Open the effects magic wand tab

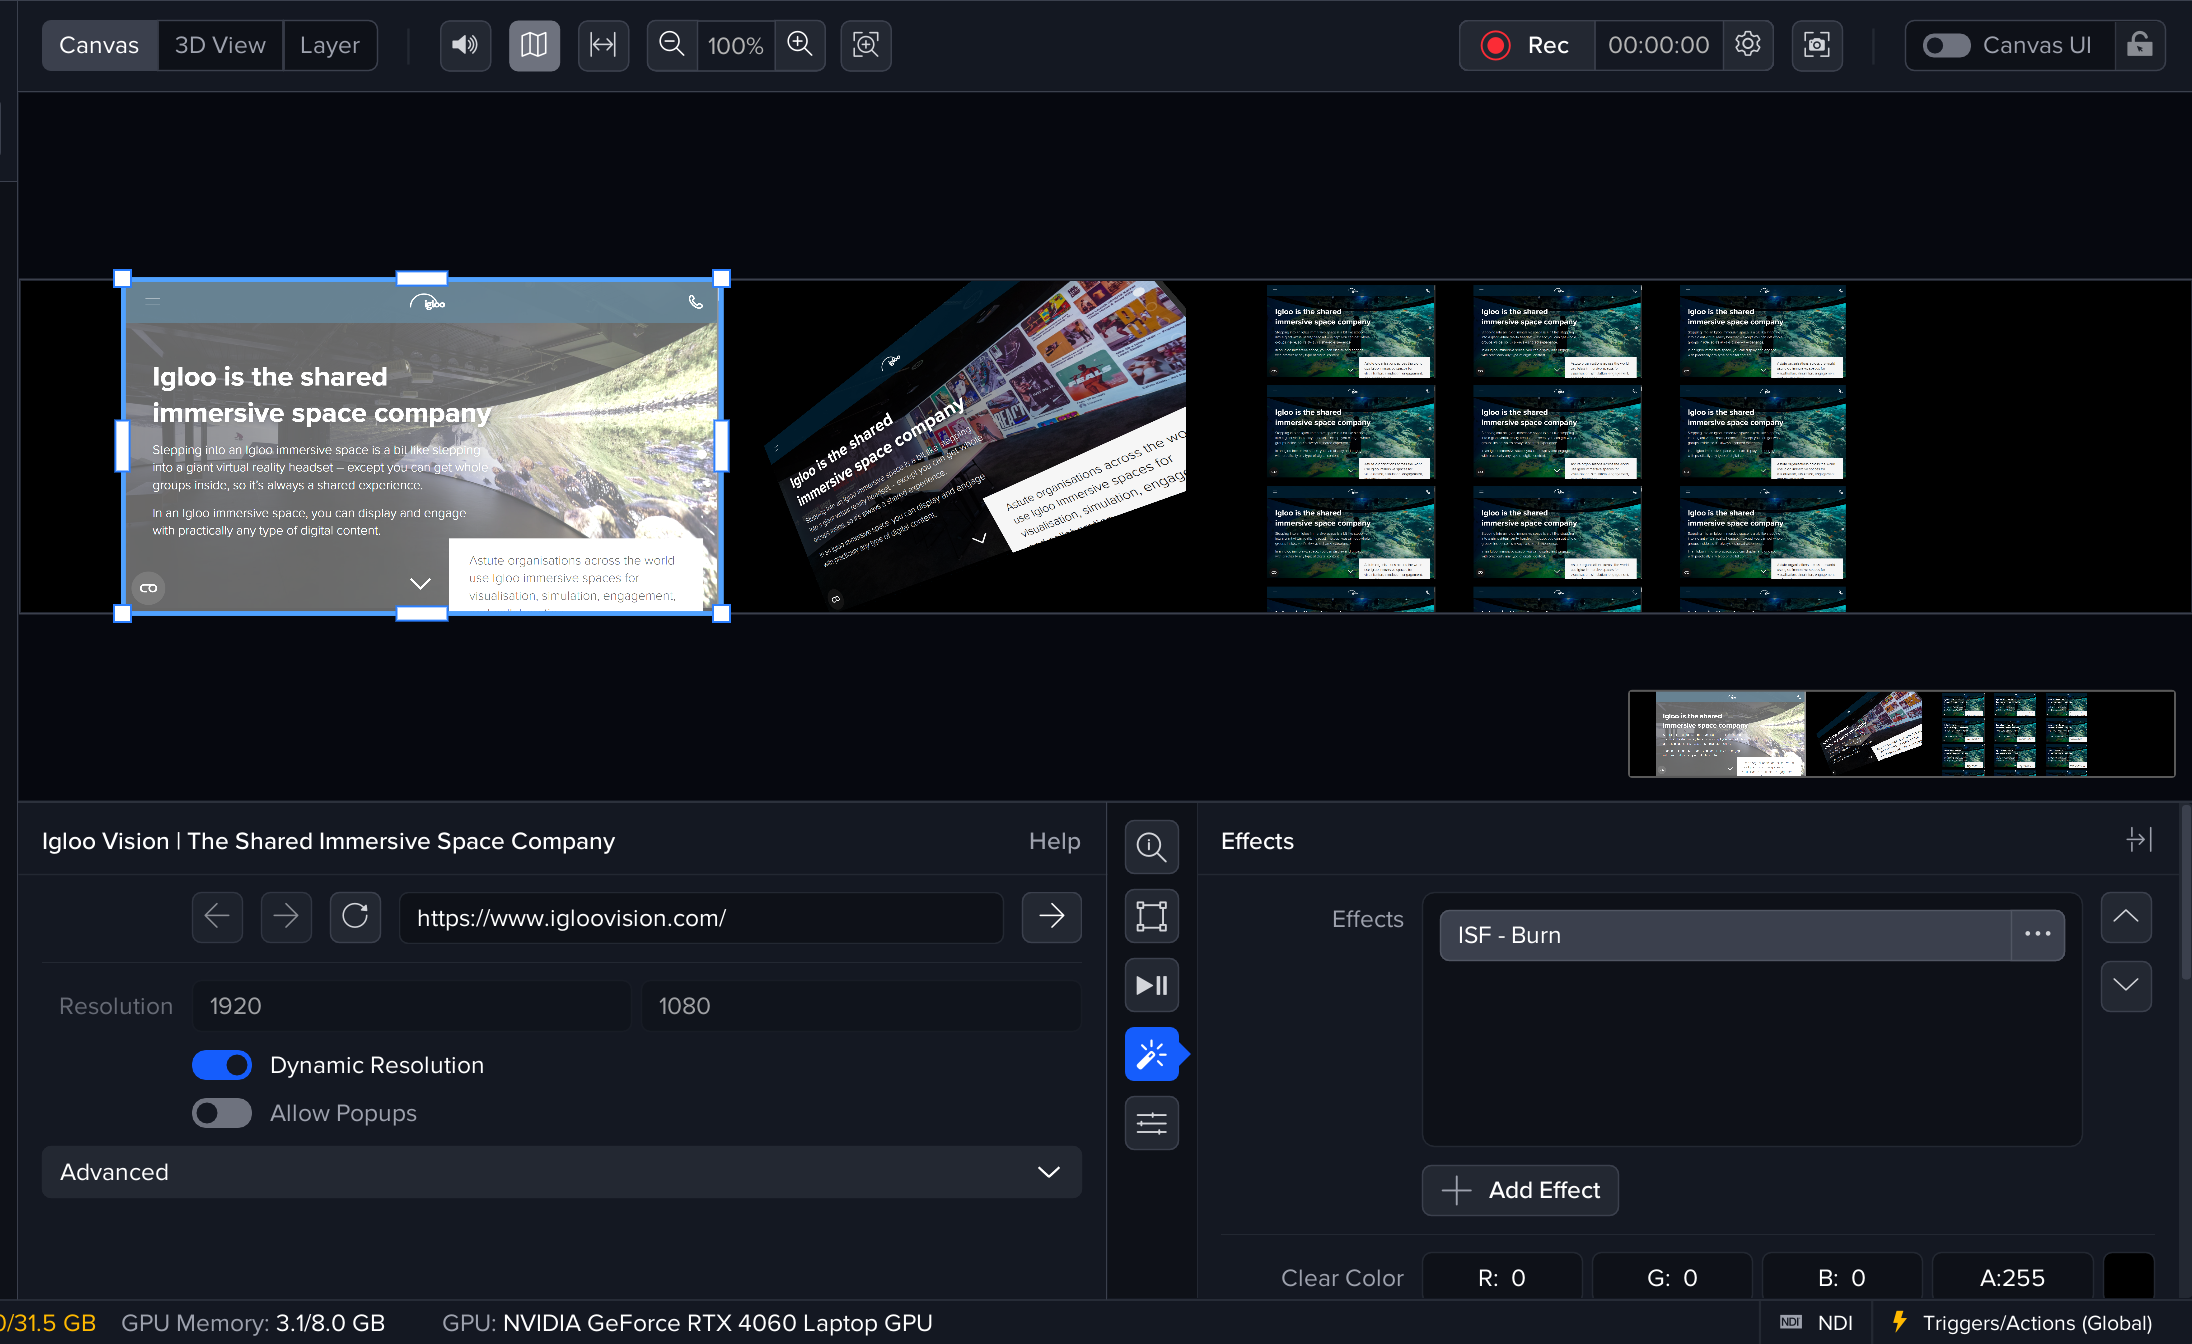click(x=1152, y=1054)
